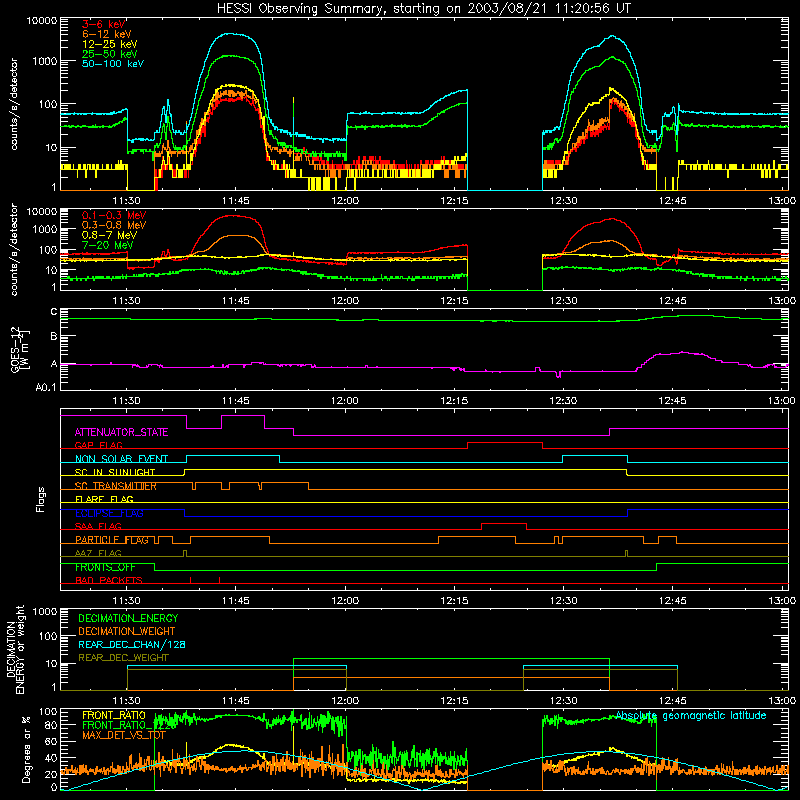Select the 3-6 keV legend label
The height and width of the screenshot is (800, 800).
tap(104, 24)
